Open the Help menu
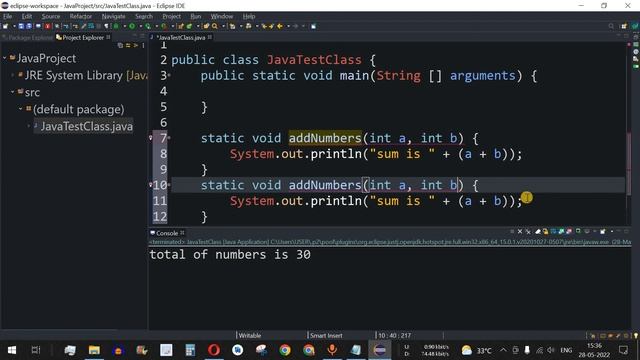Screen dimensions: 640x360 tap(249, 16)
